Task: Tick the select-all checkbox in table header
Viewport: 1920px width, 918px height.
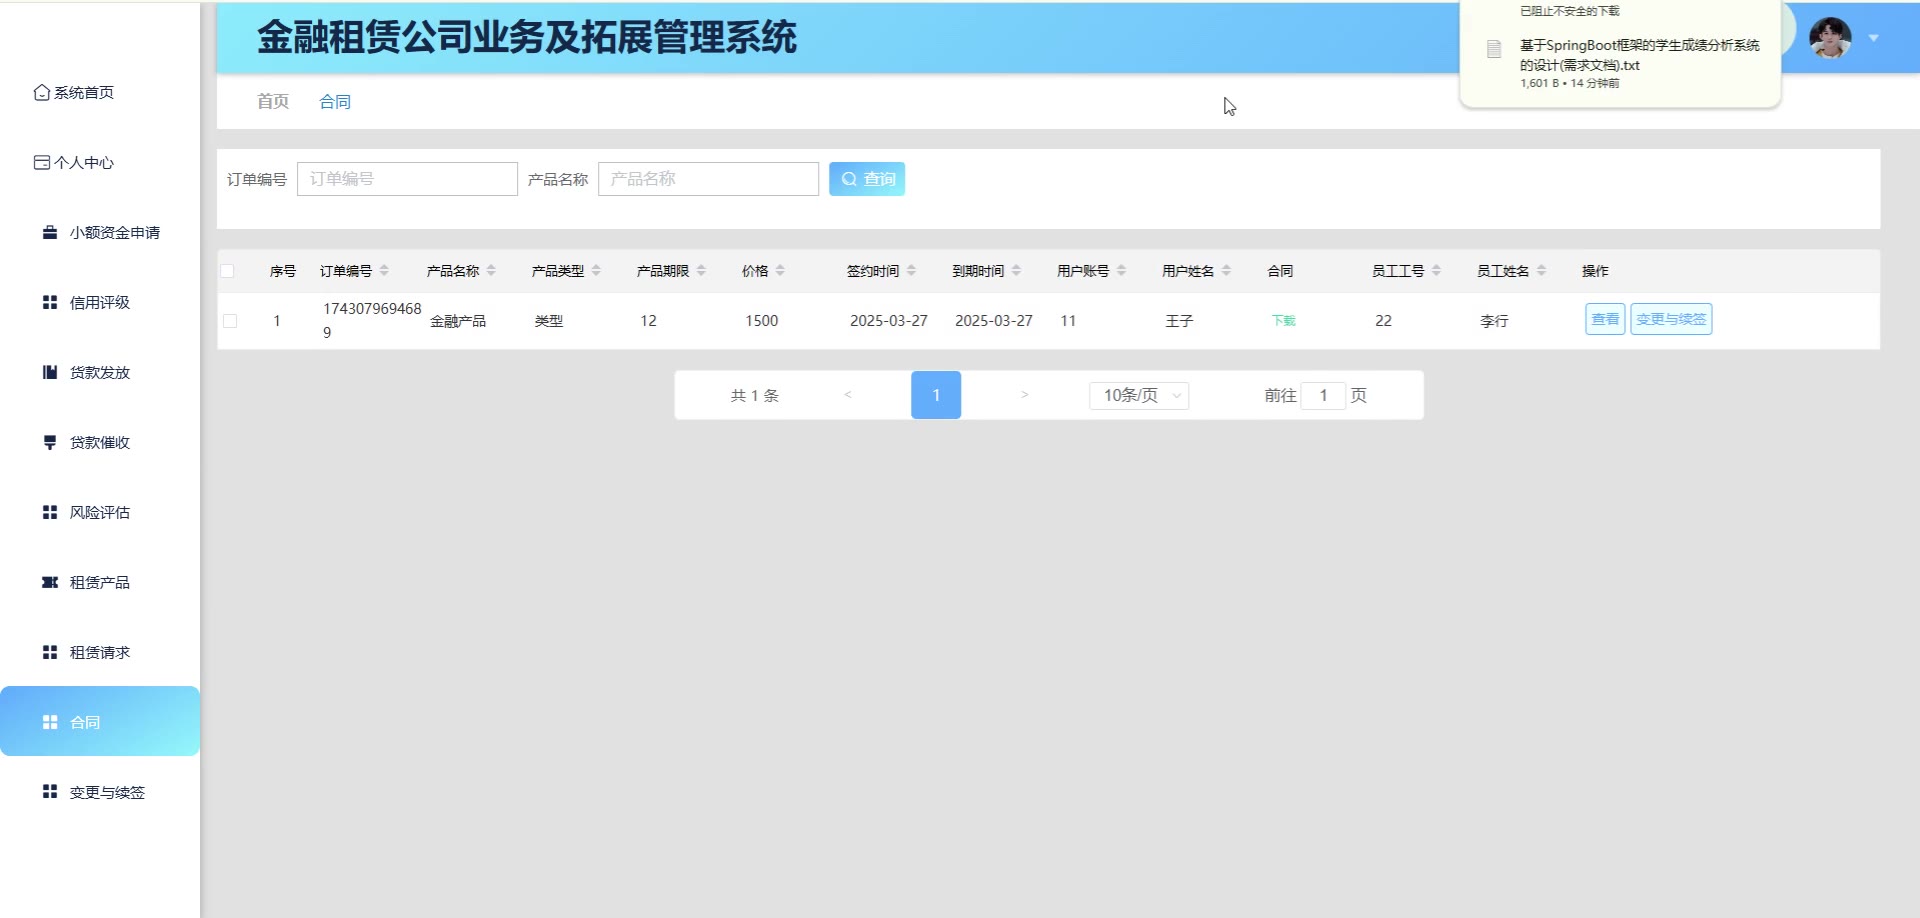Action: (228, 271)
